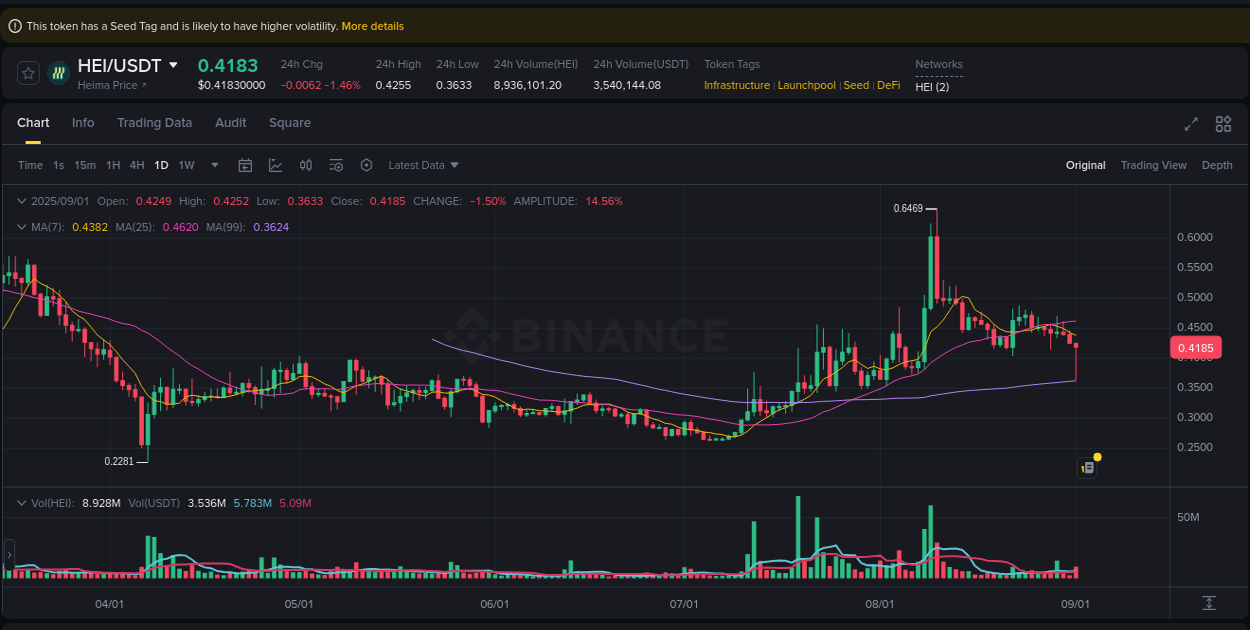Collapse the MA indicator values row
Screen dimensions: 1250x630
click(21, 227)
